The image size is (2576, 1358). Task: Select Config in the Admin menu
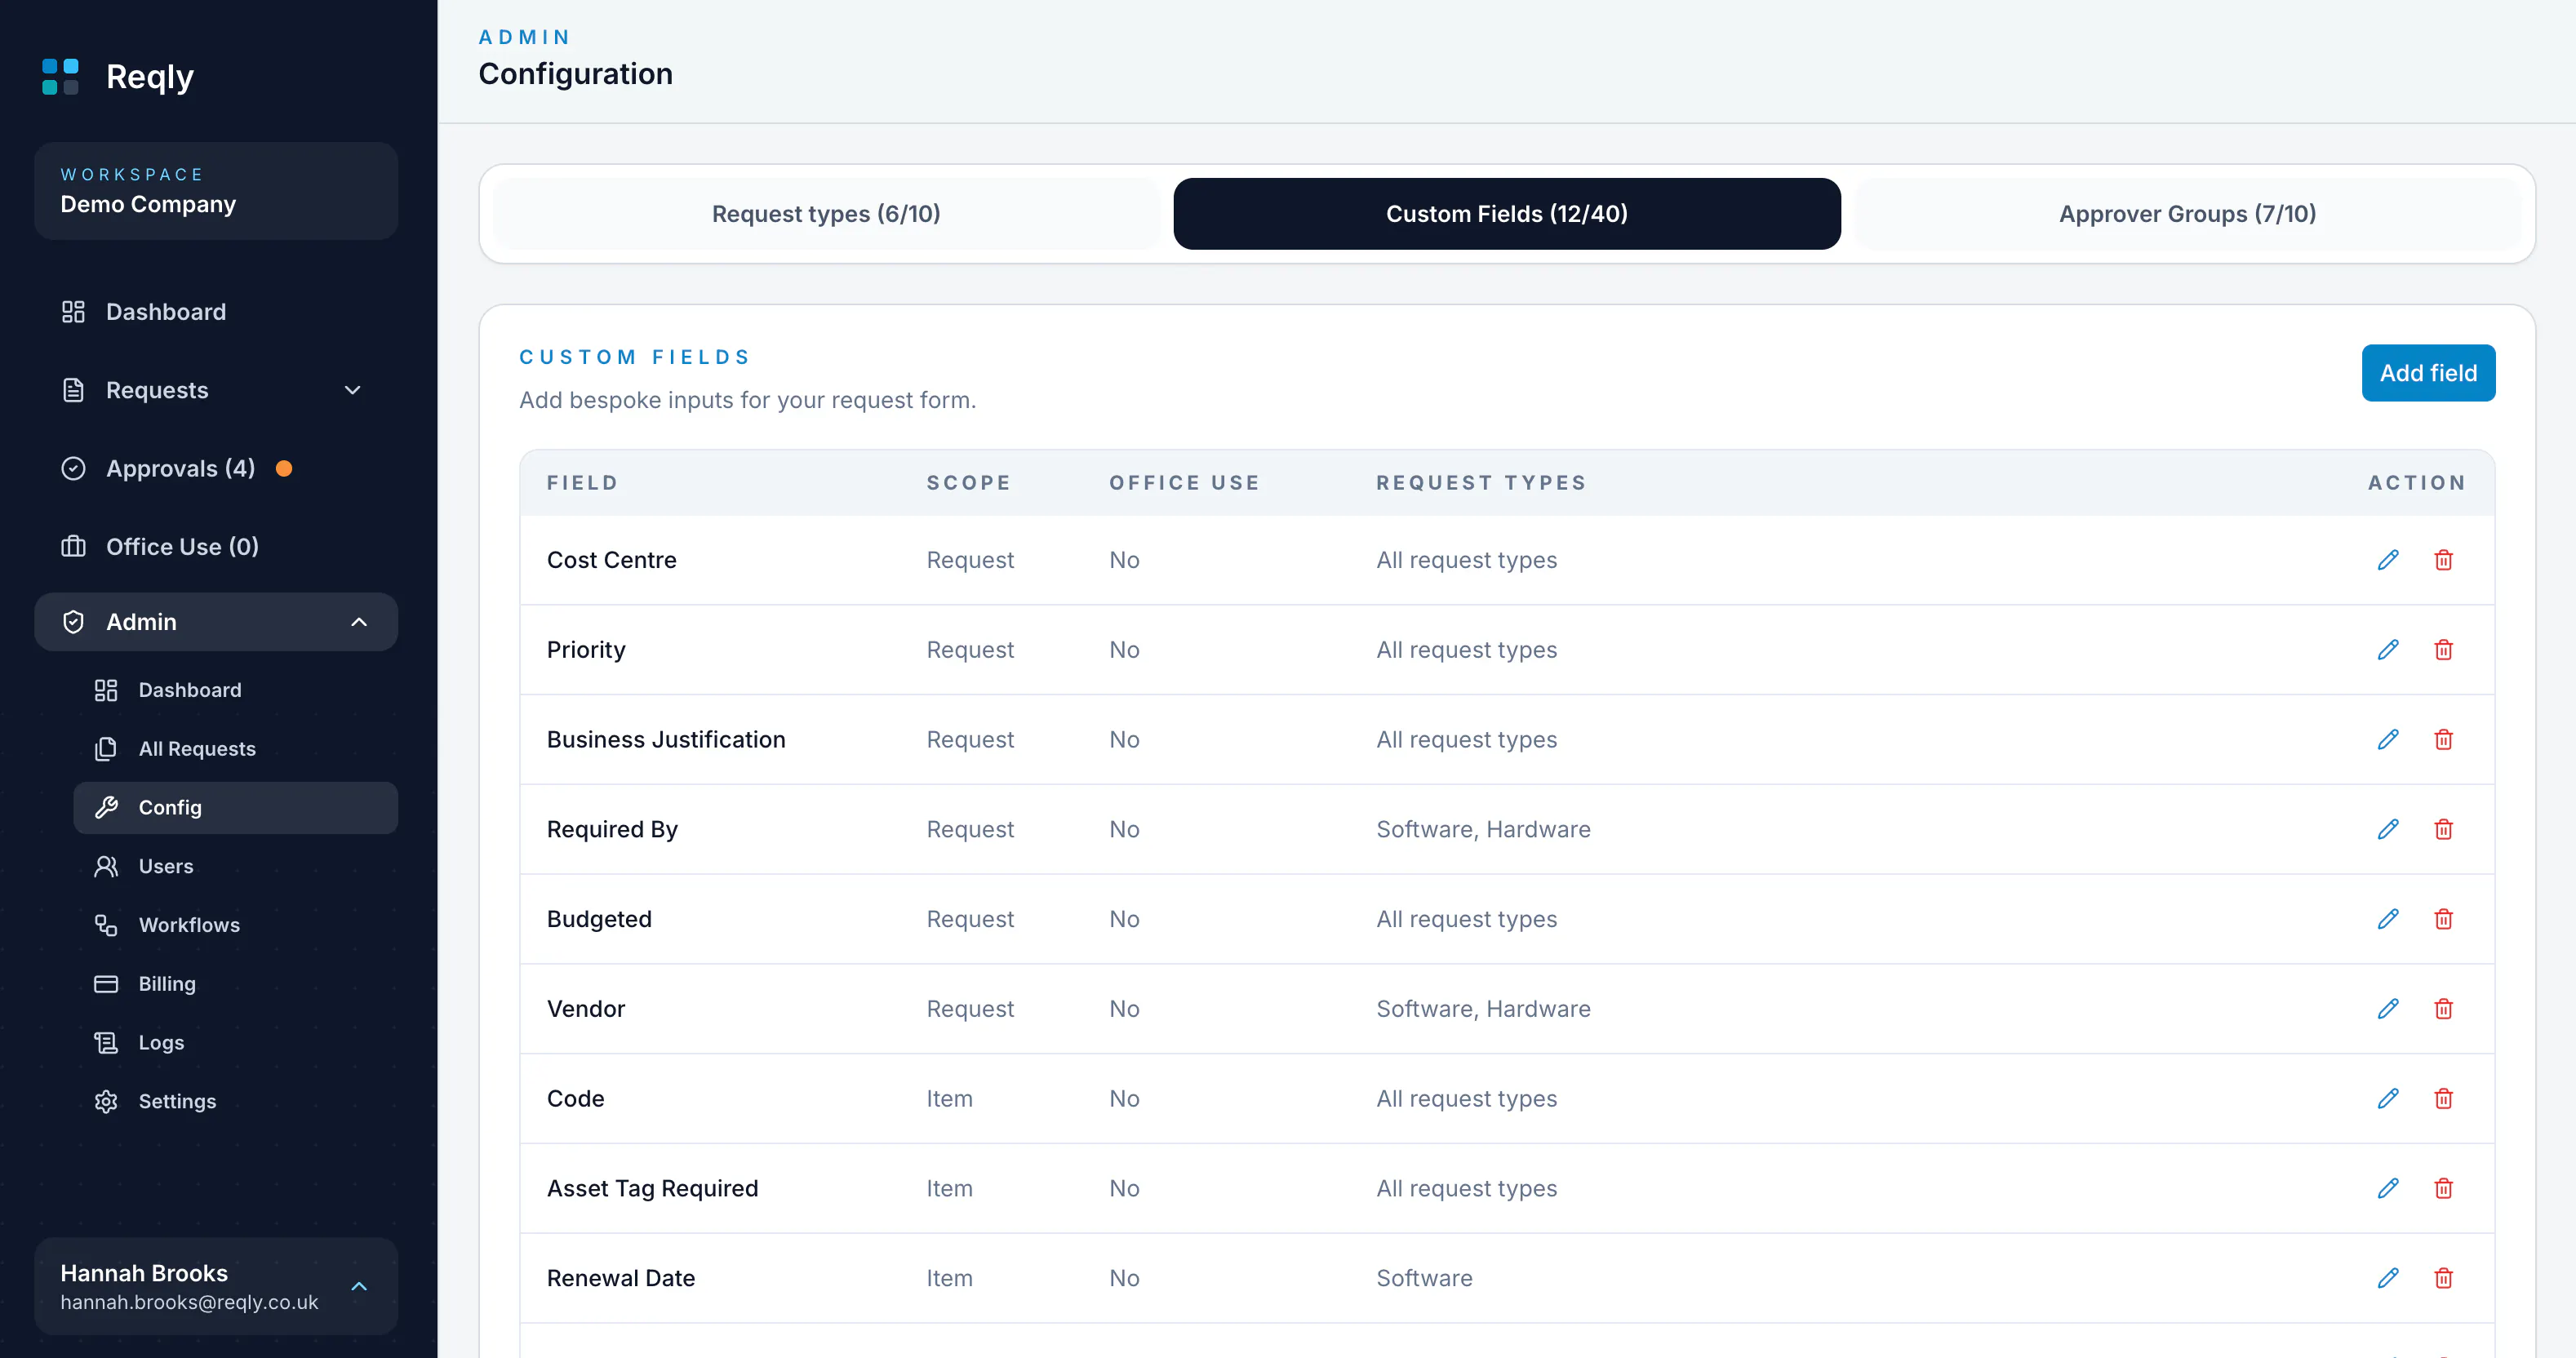coord(235,808)
